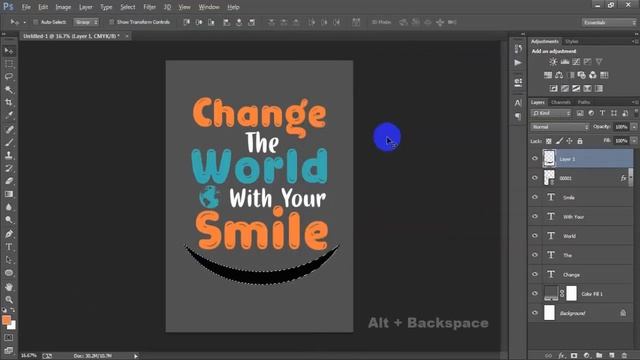Select the Eraser tool
The image size is (640, 360).
point(9,181)
